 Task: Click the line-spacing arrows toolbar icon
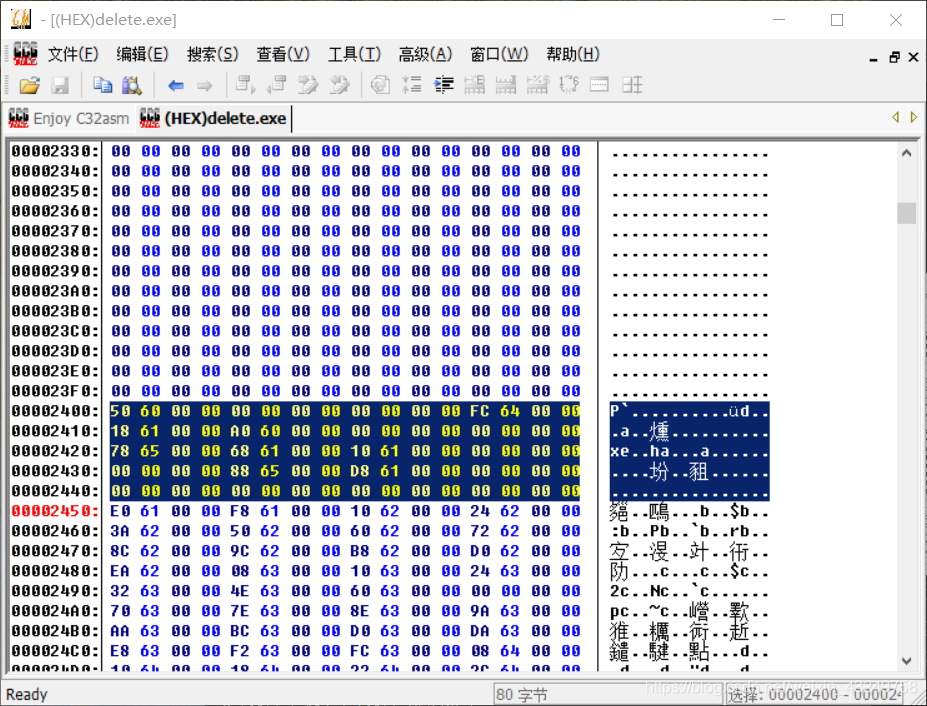[x=411, y=85]
